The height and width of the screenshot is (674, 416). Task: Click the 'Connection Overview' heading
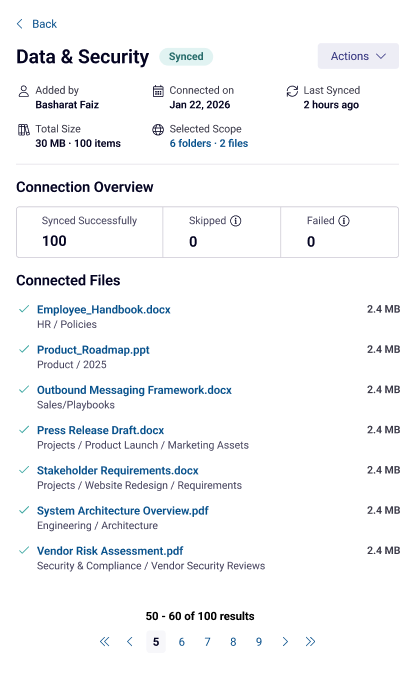point(85,187)
